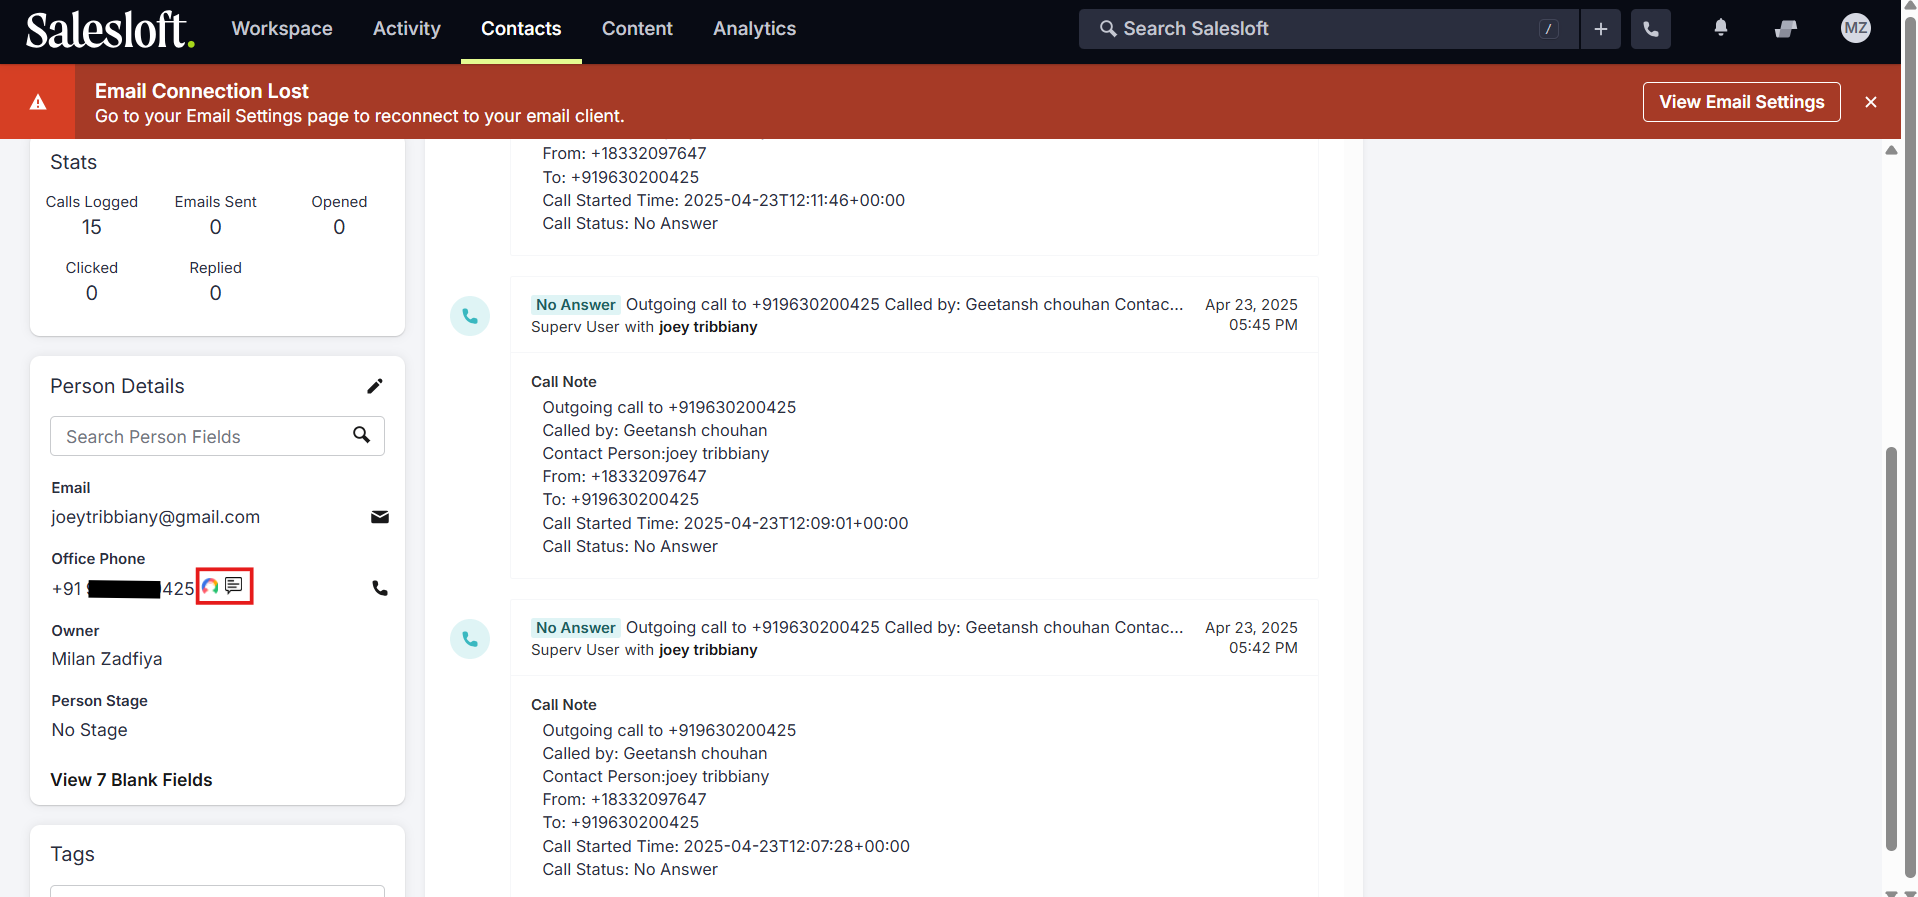Click the plus create button

pyautogui.click(x=1601, y=29)
